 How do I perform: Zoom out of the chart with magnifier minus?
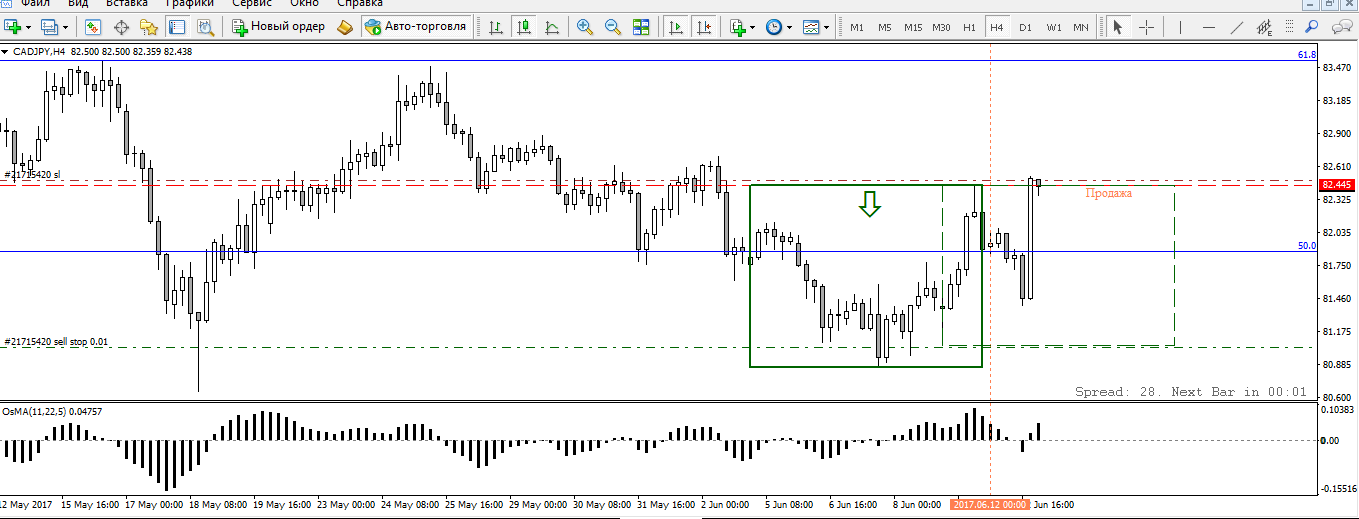click(x=613, y=27)
